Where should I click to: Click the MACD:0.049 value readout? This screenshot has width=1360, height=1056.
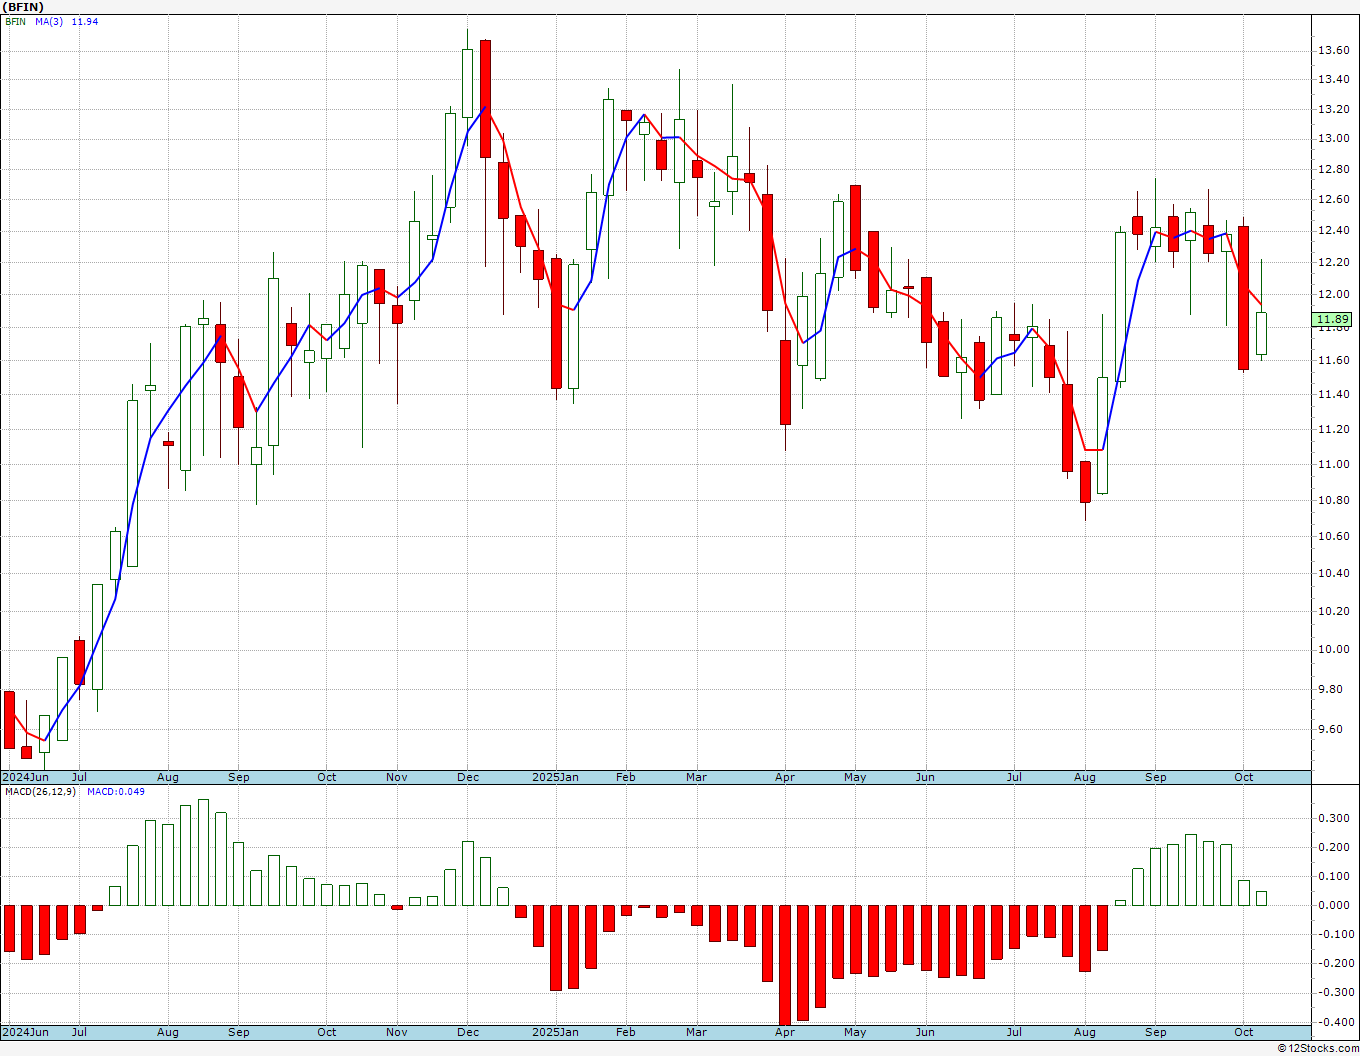coord(115,792)
